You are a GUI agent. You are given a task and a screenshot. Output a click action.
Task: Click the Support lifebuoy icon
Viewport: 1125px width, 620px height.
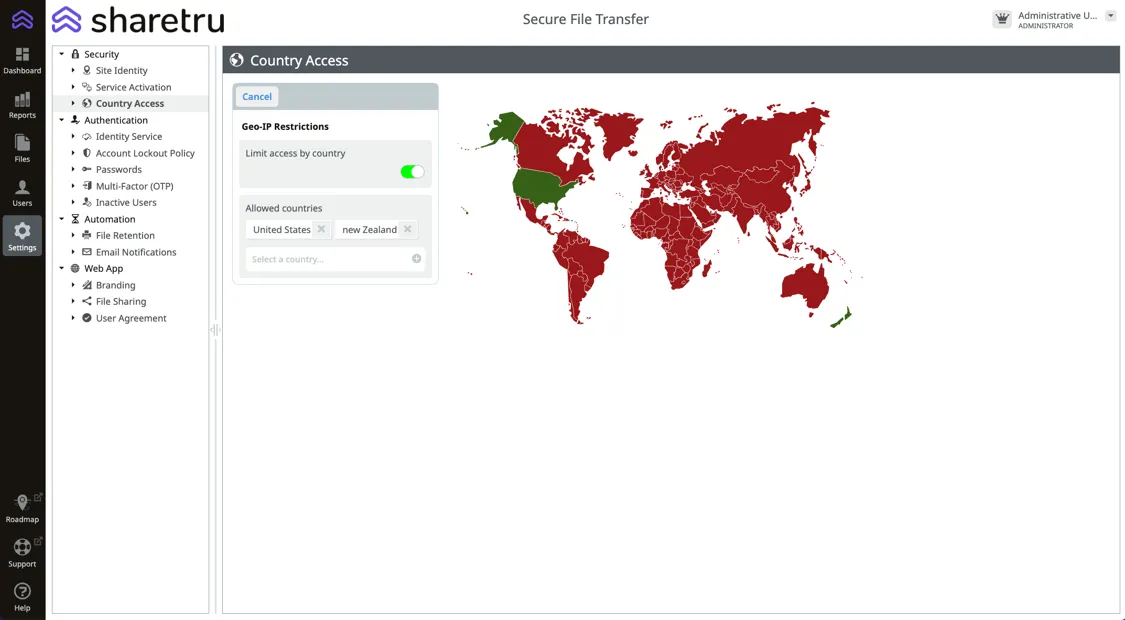[22, 547]
